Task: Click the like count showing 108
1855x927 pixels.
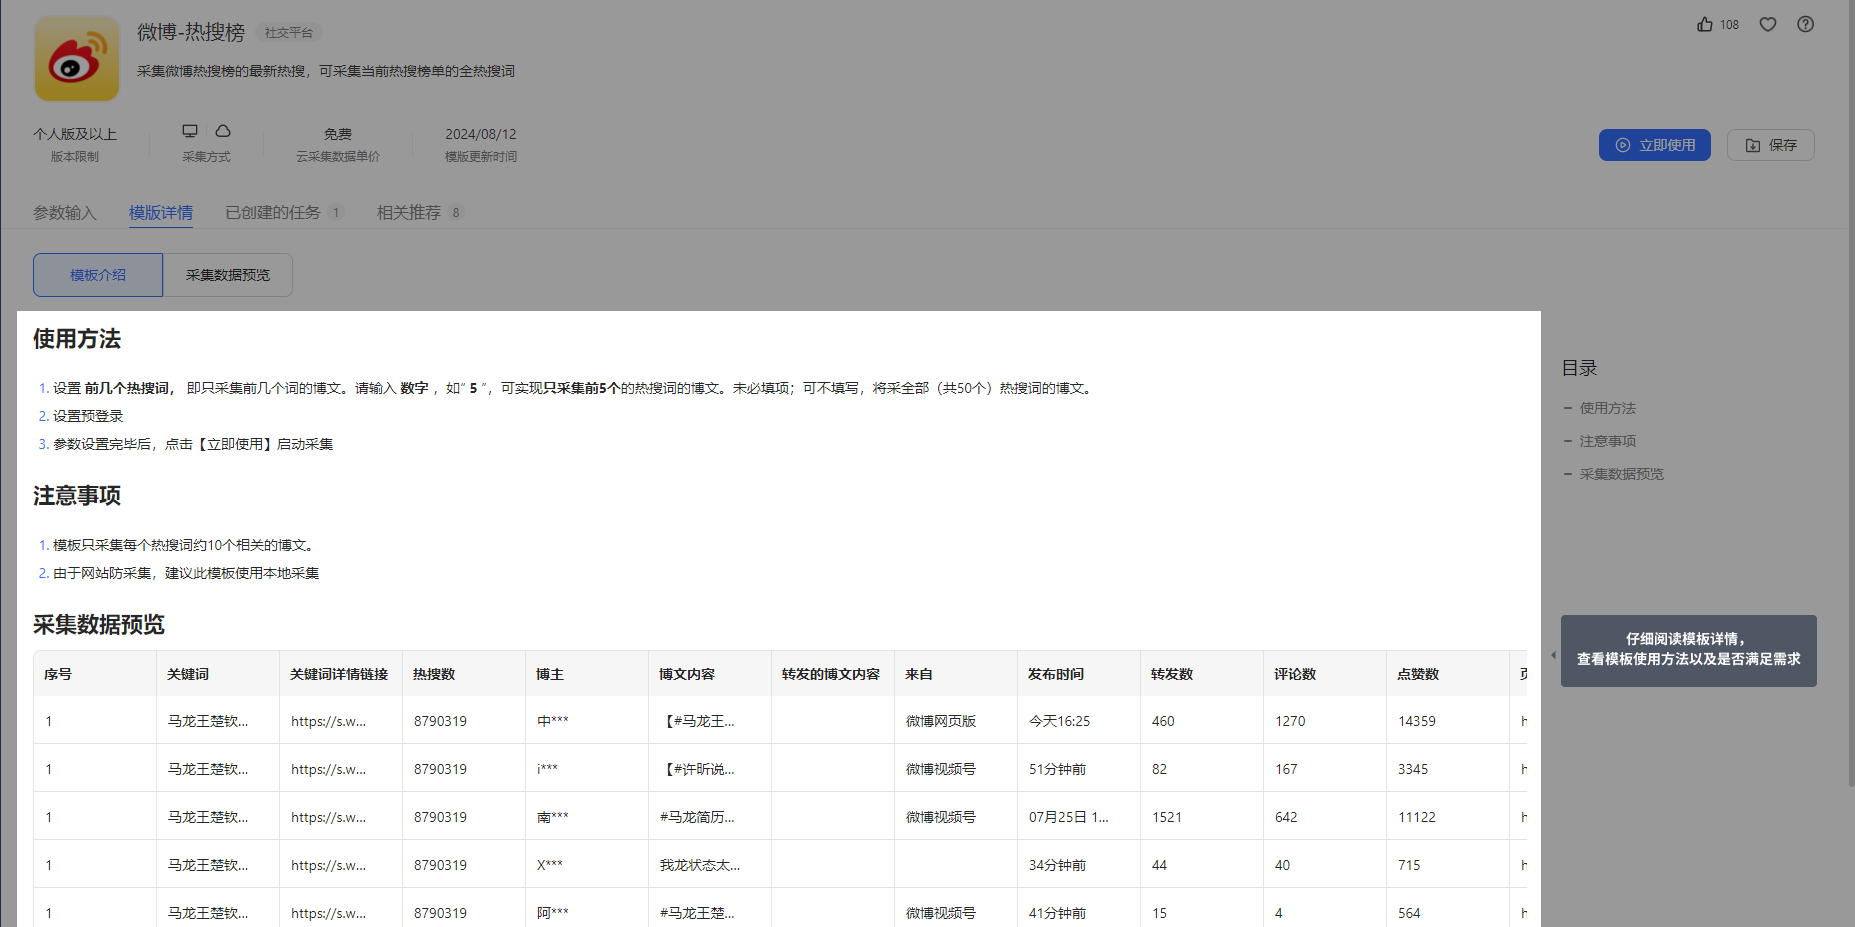Action: tap(1731, 24)
